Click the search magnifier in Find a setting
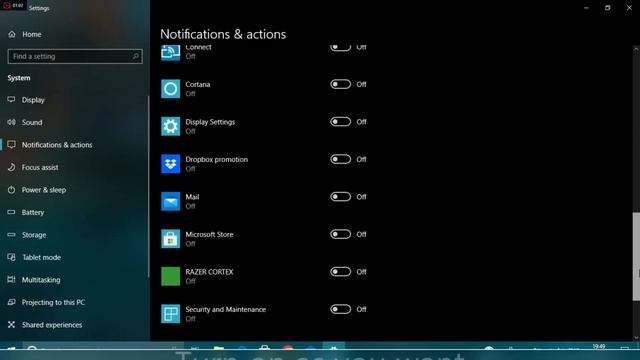 [136, 56]
